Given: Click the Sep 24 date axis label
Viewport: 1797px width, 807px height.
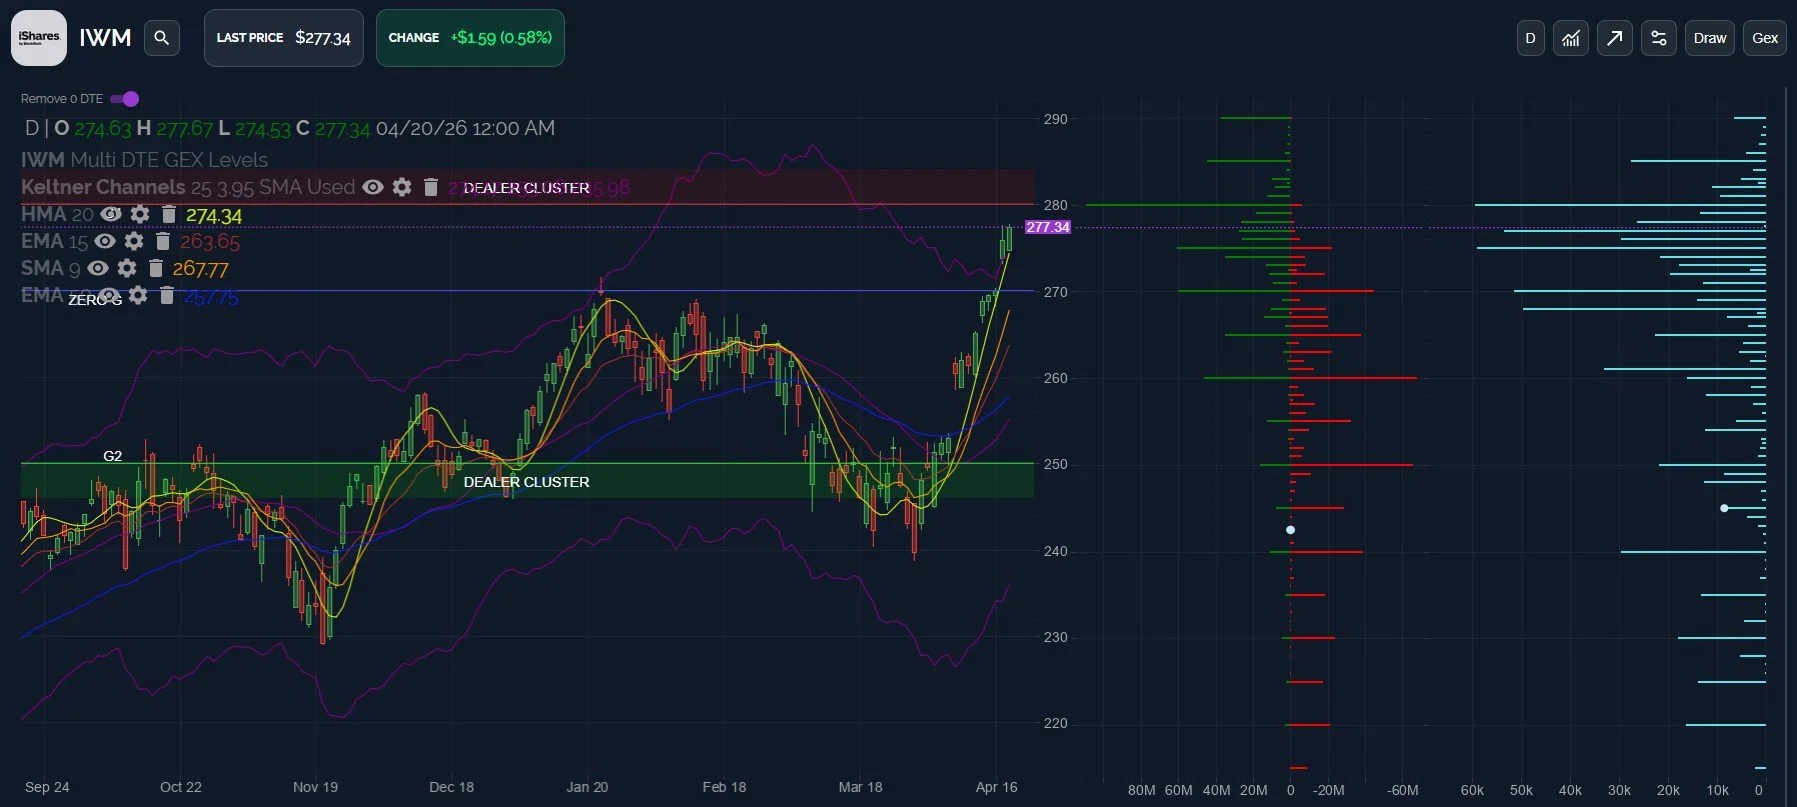Looking at the screenshot, I should click(47, 787).
